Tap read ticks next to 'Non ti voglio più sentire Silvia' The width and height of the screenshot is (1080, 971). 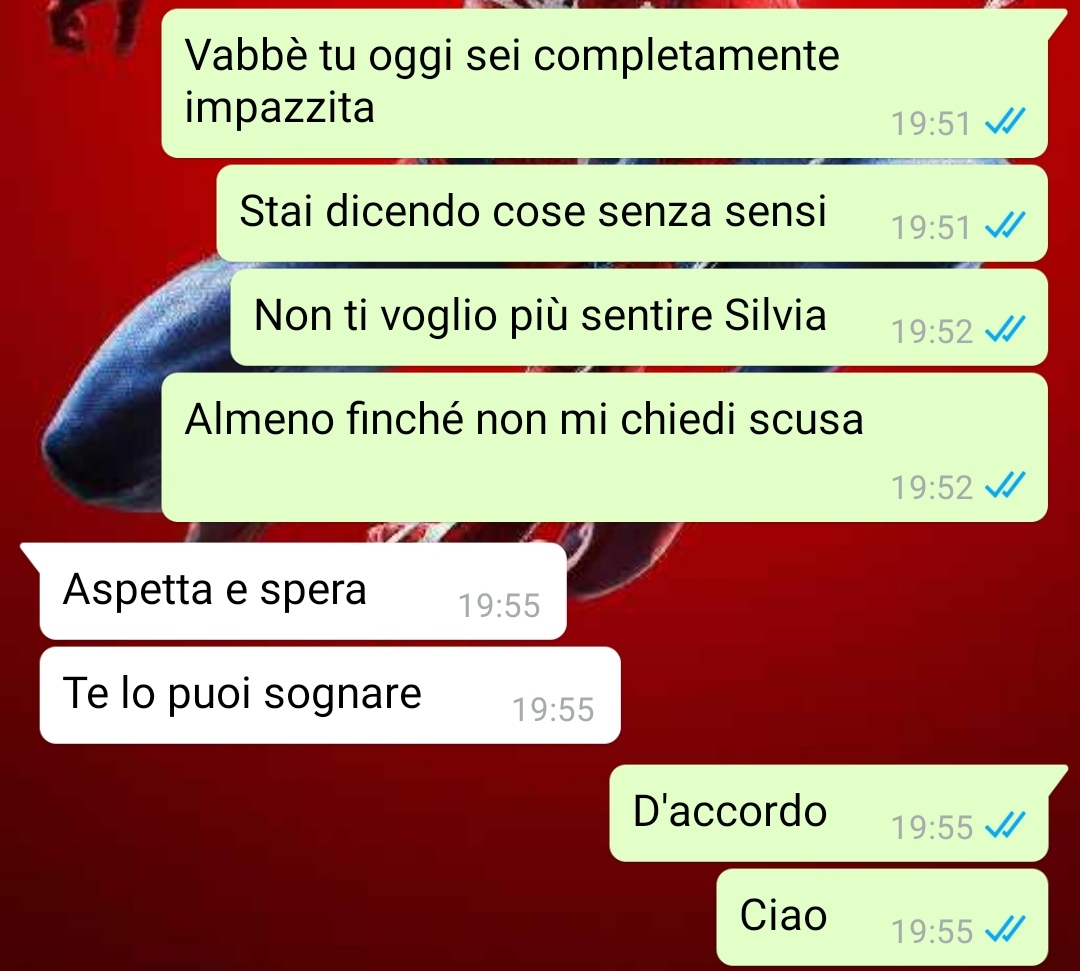point(1005,328)
